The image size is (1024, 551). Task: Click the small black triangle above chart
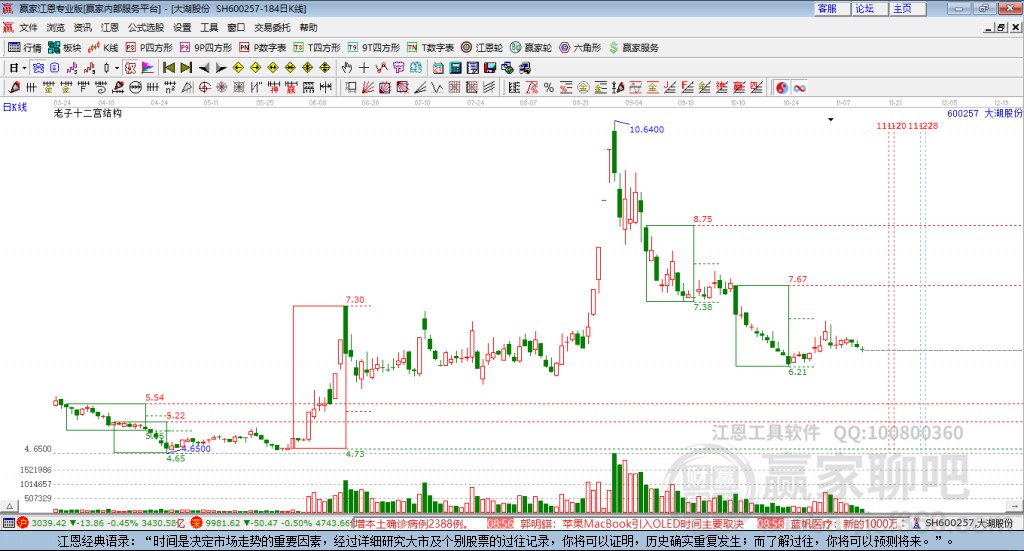(831, 119)
